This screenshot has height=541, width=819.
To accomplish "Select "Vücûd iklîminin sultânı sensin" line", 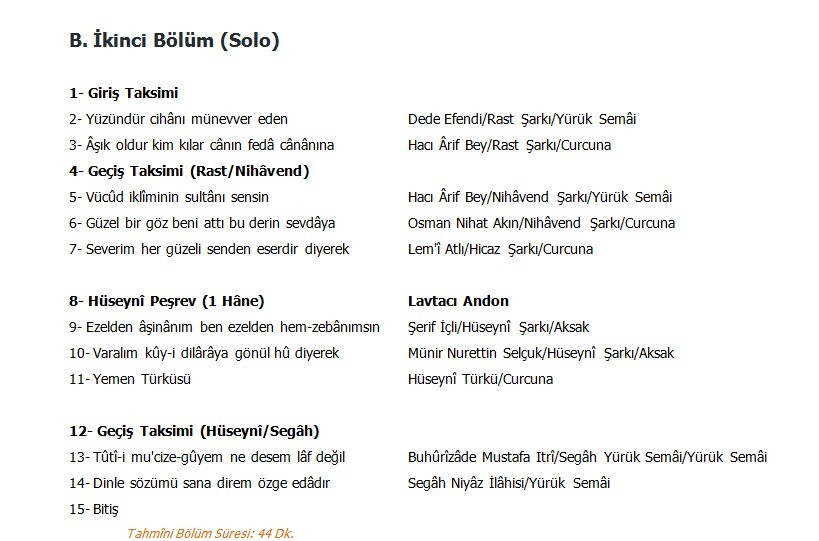I will [x=169, y=197].
